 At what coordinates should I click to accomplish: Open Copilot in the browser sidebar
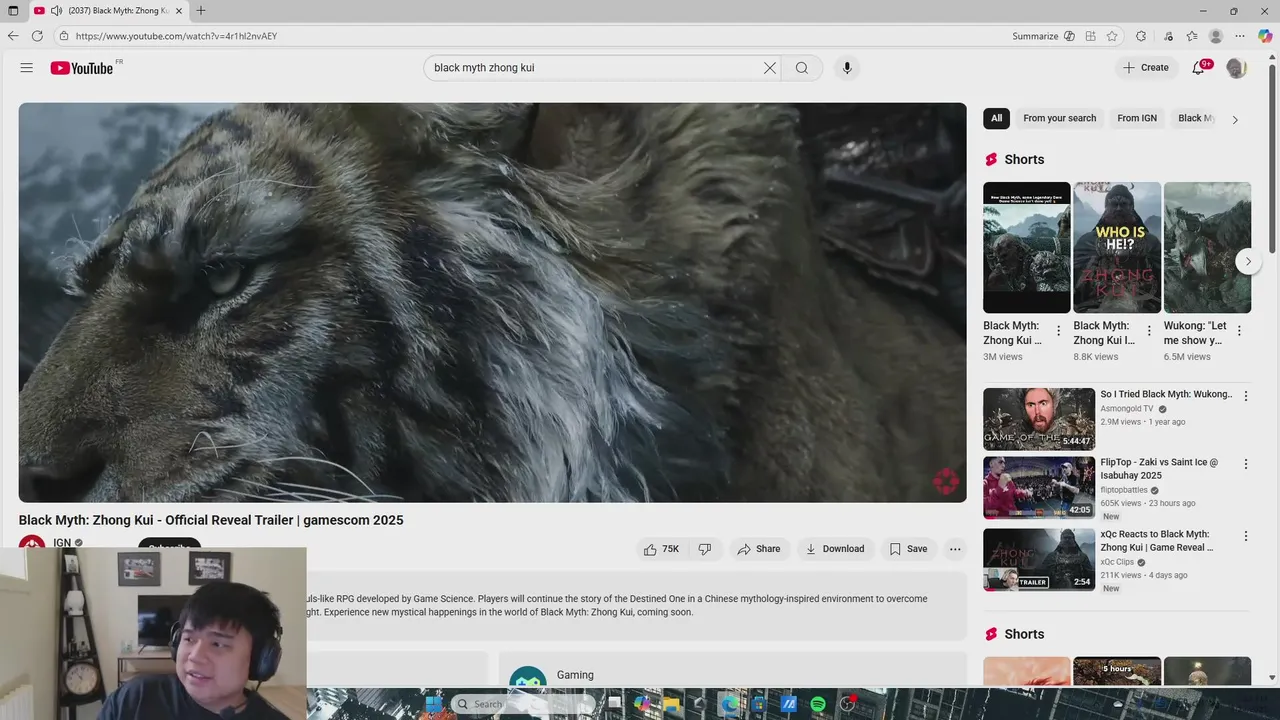(x=1265, y=36)
